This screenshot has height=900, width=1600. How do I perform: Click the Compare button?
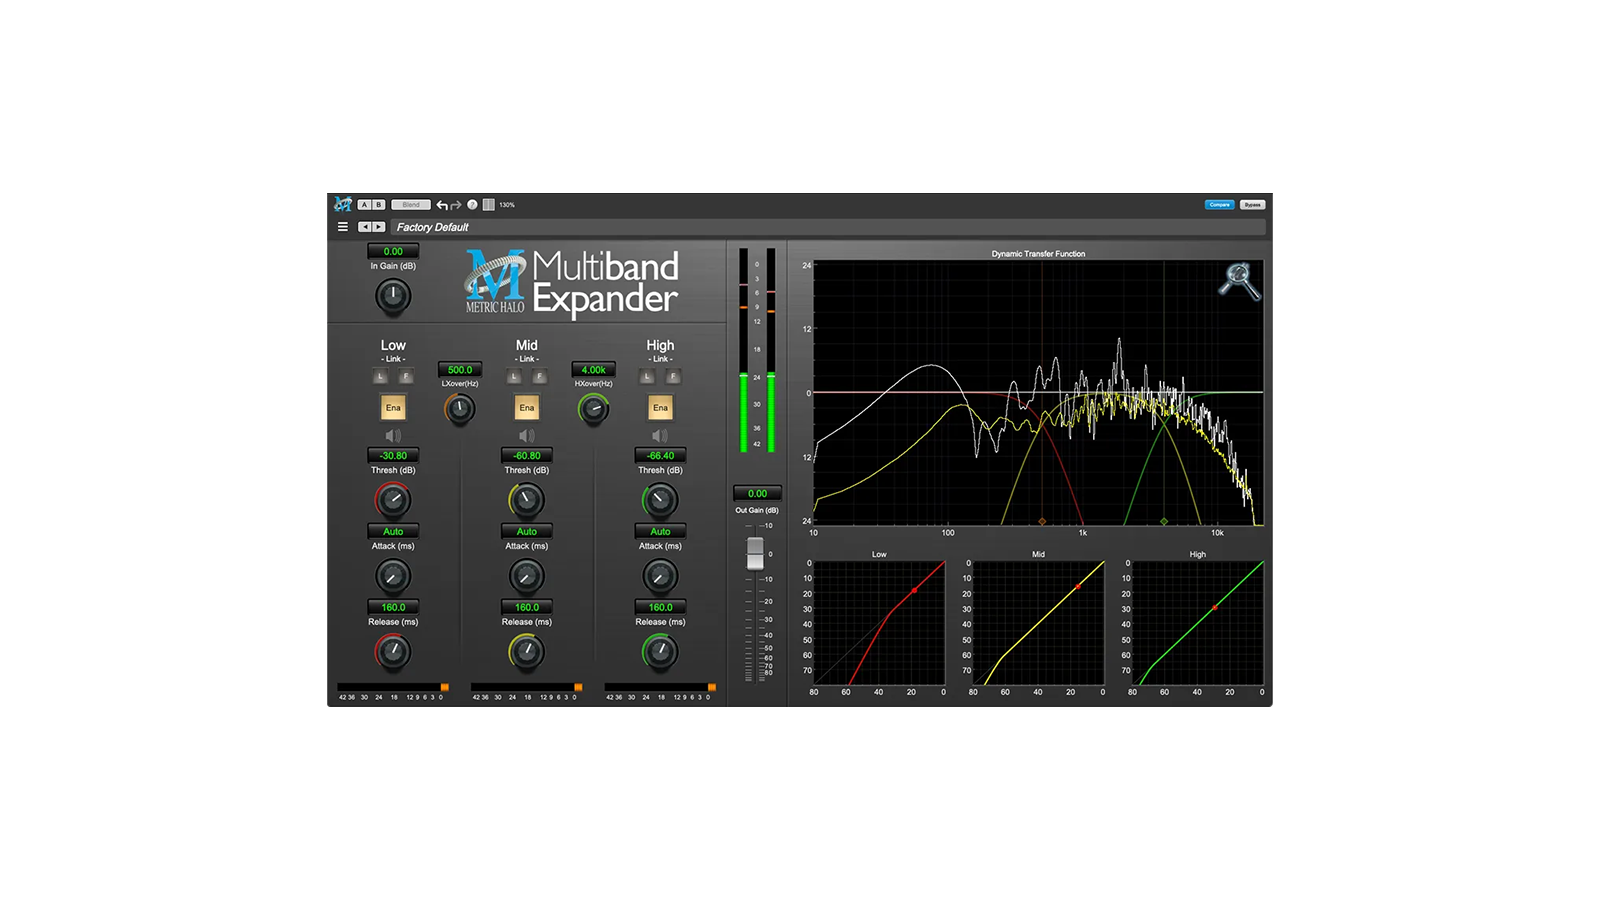point(1219,205)
